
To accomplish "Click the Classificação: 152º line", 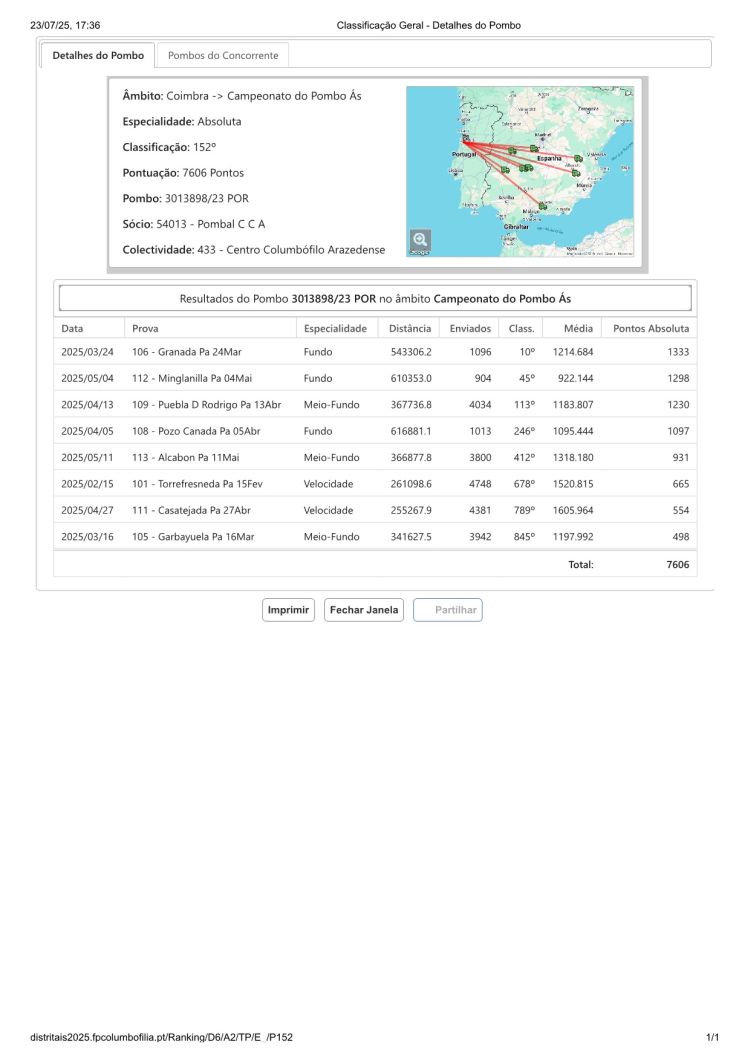I will click(x=169, y=147).
